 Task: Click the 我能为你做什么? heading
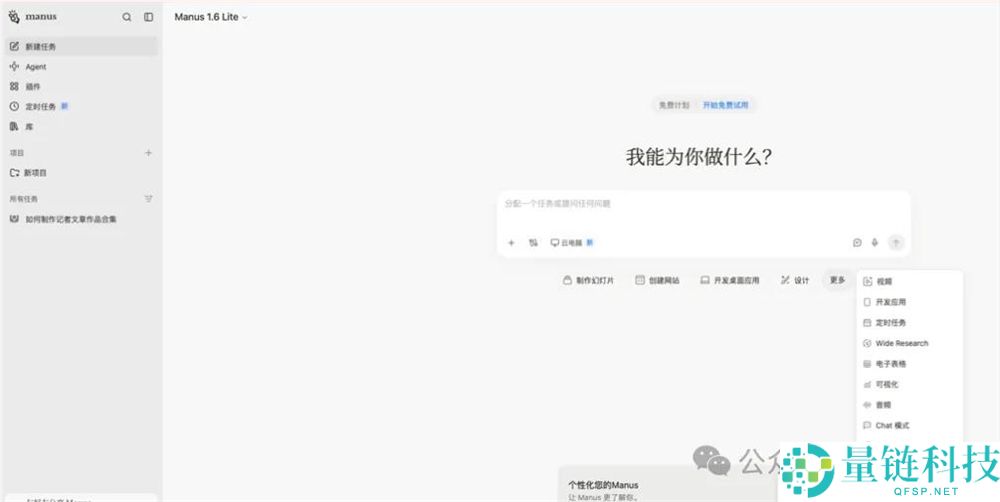point(699,156)
